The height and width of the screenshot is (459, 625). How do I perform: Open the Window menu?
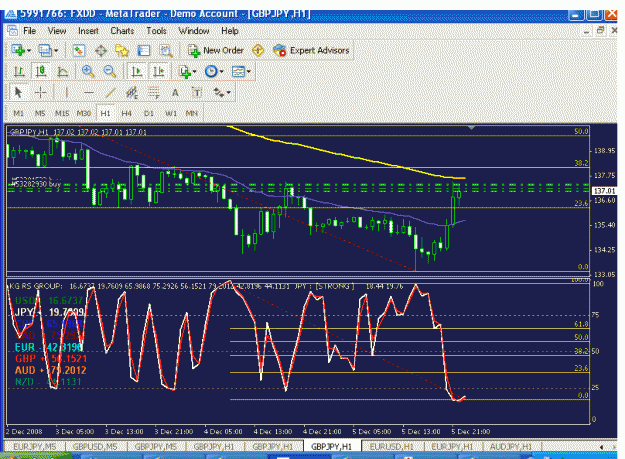[194, 31]
